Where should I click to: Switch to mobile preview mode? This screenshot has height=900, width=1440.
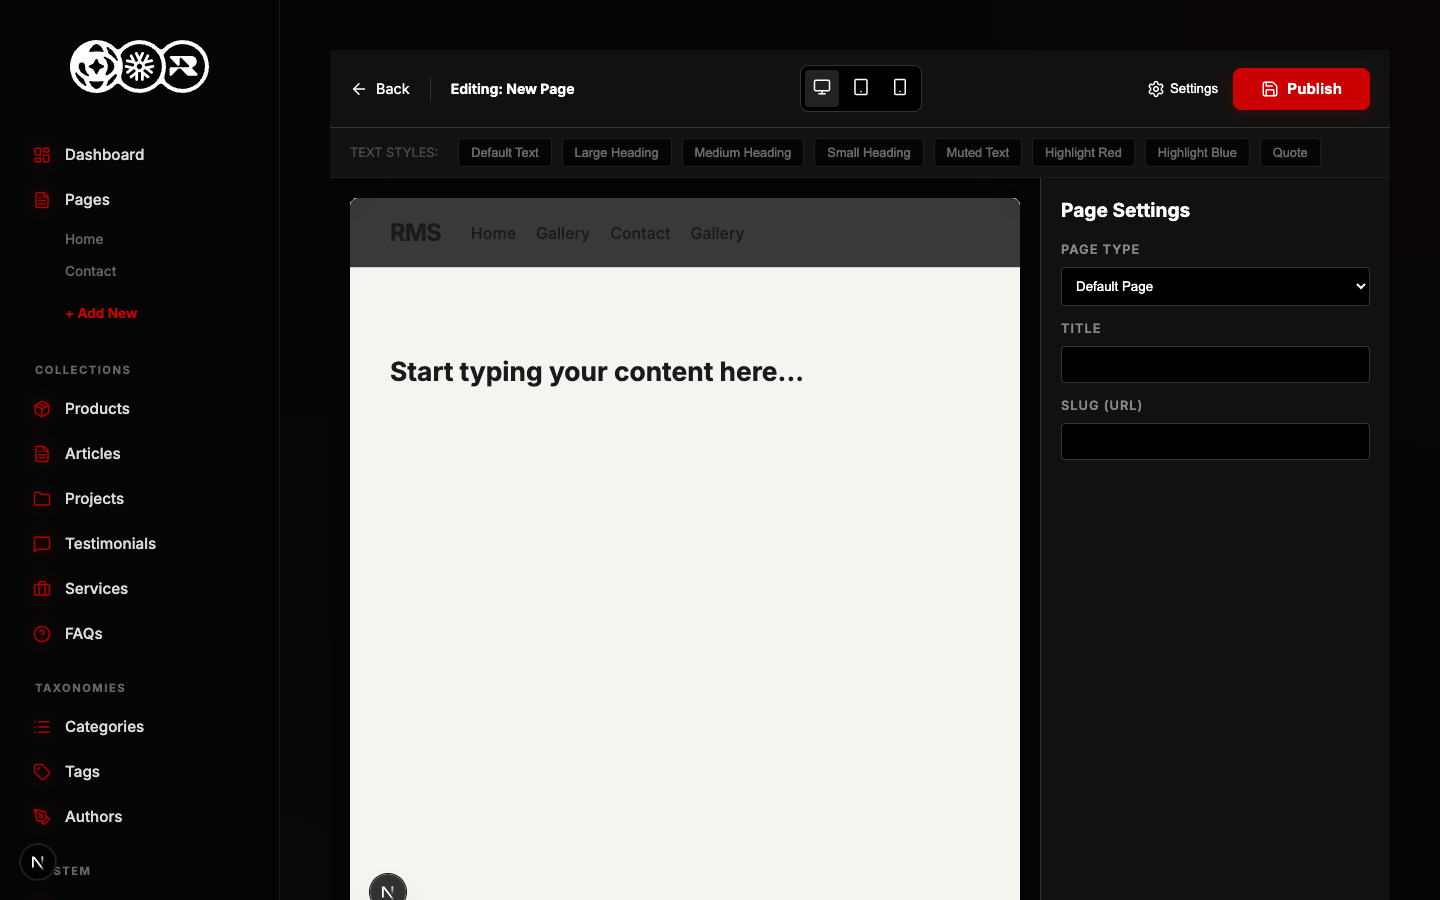900,88
